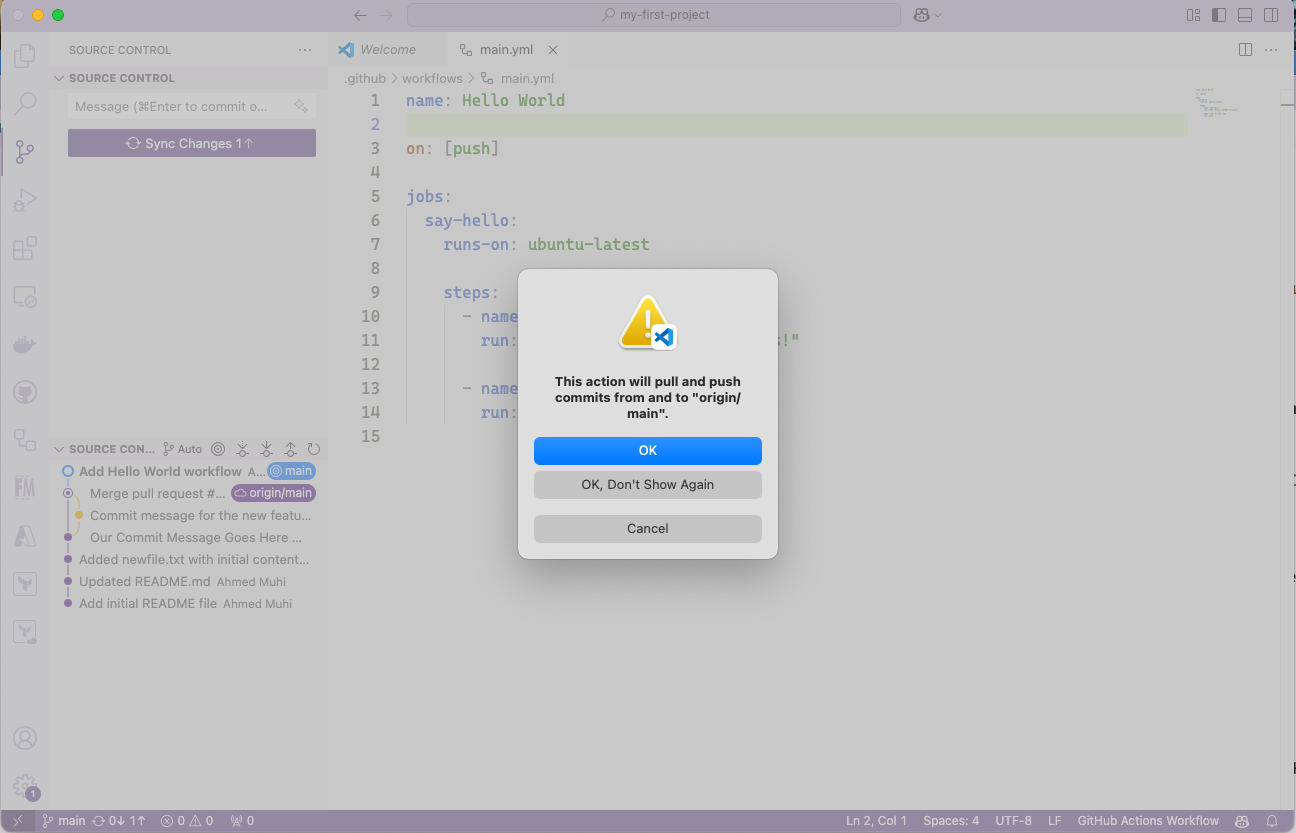This screenshot has width=1296, height=833.
Task: Go forward with the right arrow
Action: 387,15
